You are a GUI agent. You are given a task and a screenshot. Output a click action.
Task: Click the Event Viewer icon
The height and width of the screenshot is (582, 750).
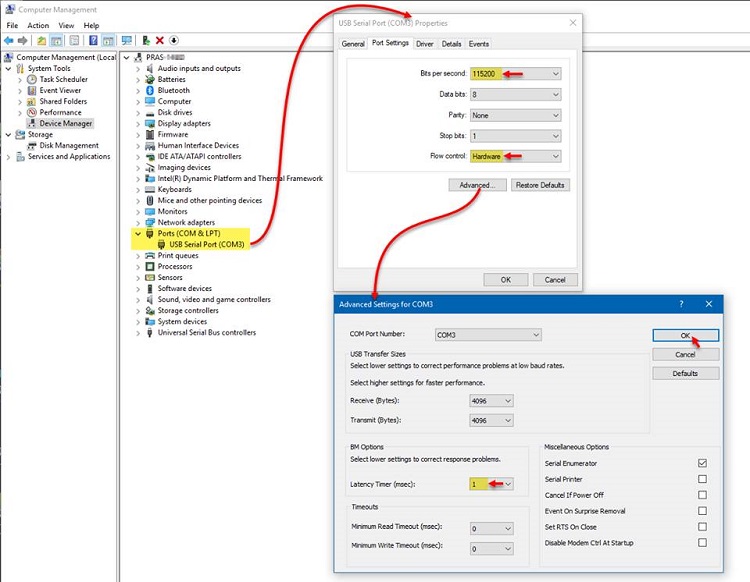32,90
